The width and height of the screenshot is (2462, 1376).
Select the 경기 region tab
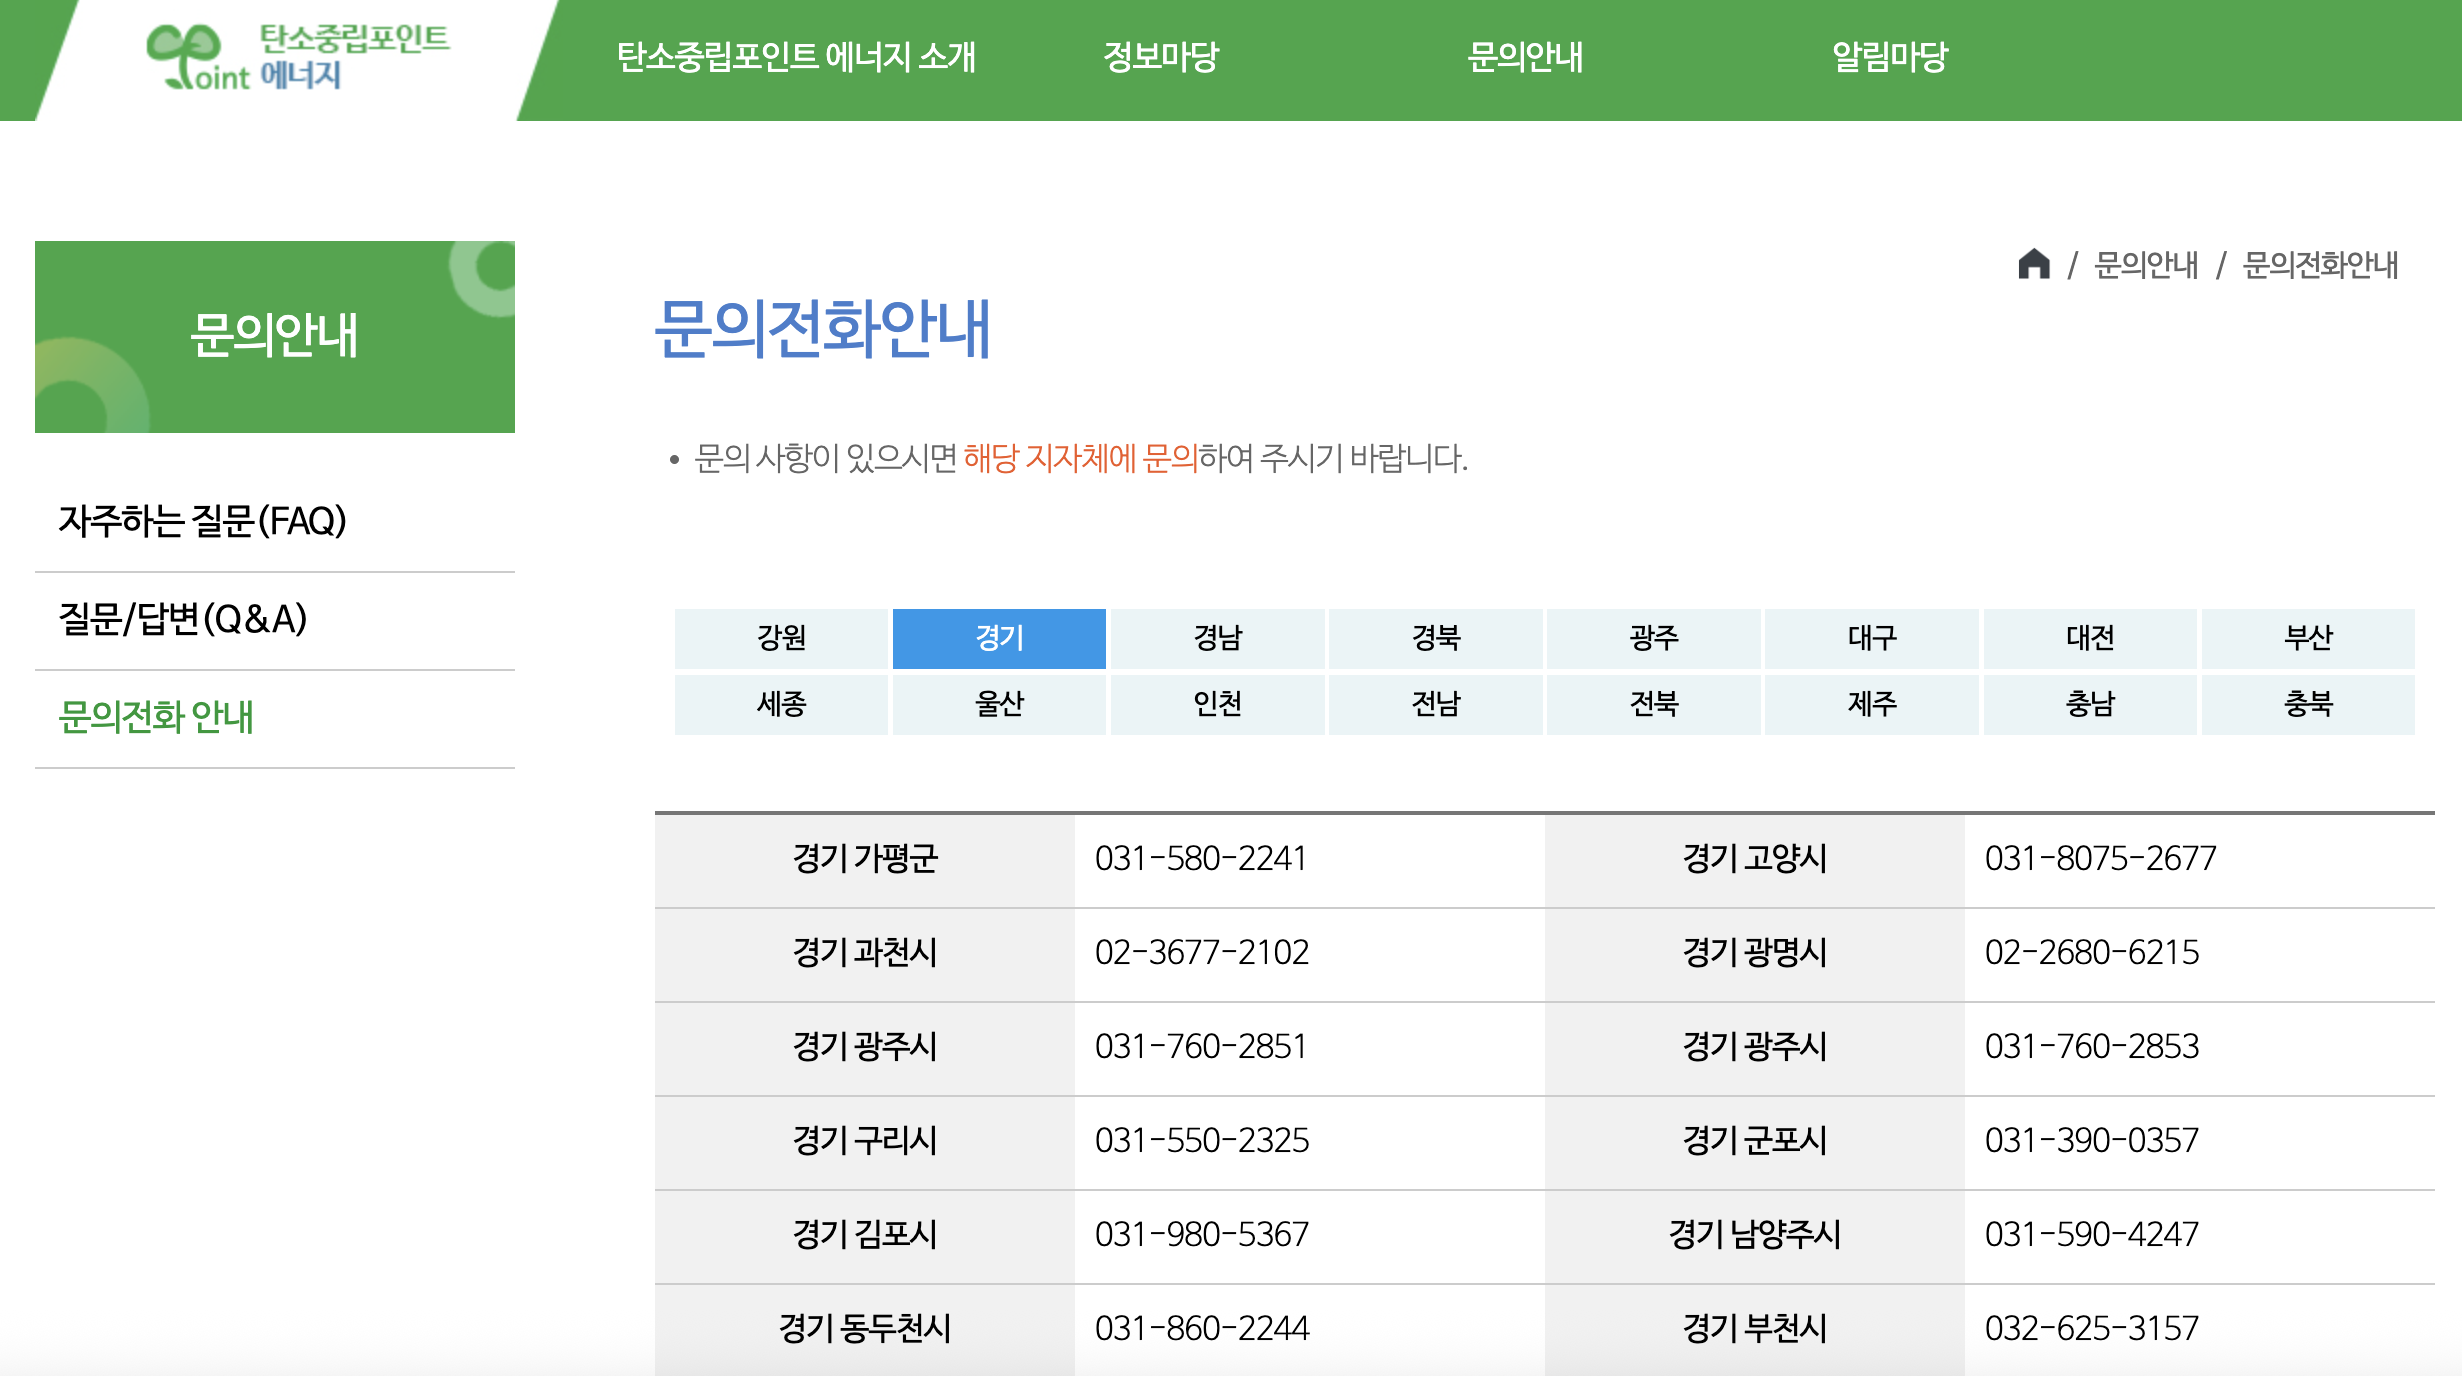[x=999, y=638]
